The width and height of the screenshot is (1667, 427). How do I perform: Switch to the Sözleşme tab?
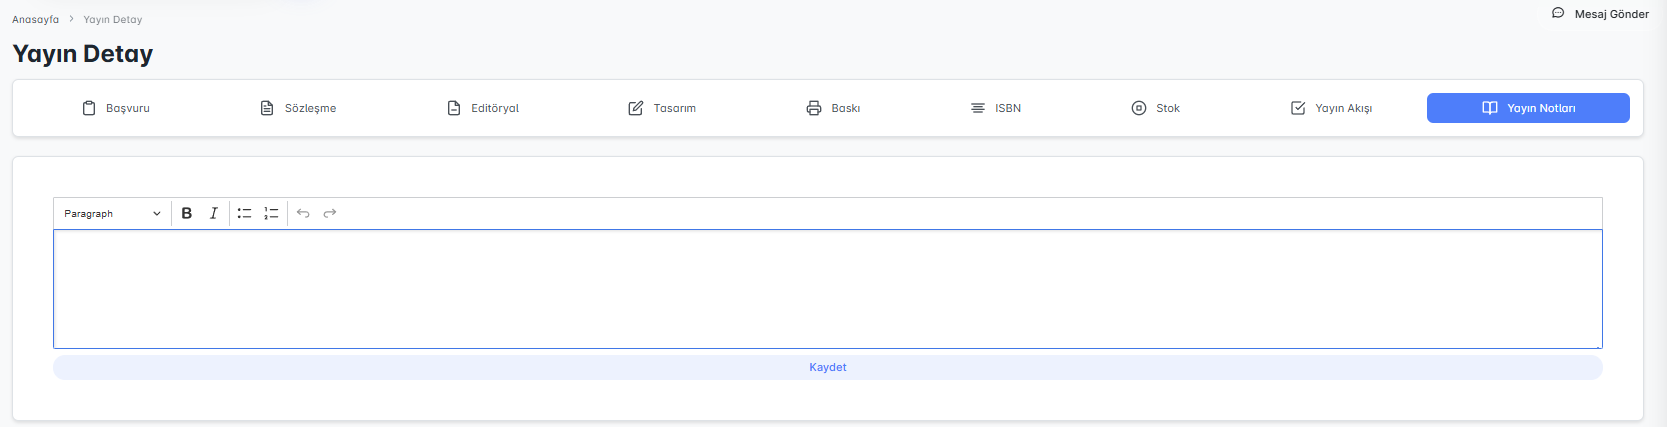(x=298, y=108)
